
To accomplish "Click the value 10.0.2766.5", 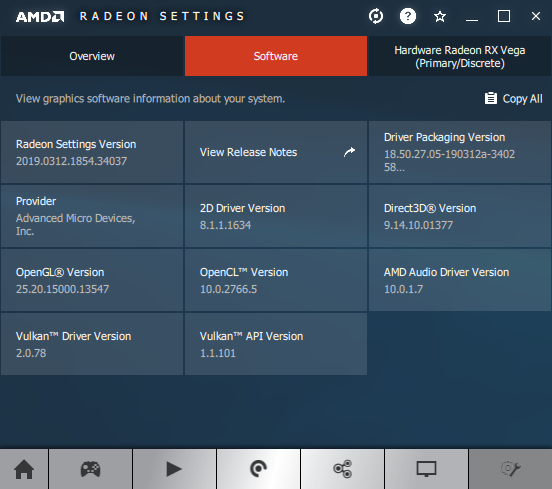I will pos(228,289).
